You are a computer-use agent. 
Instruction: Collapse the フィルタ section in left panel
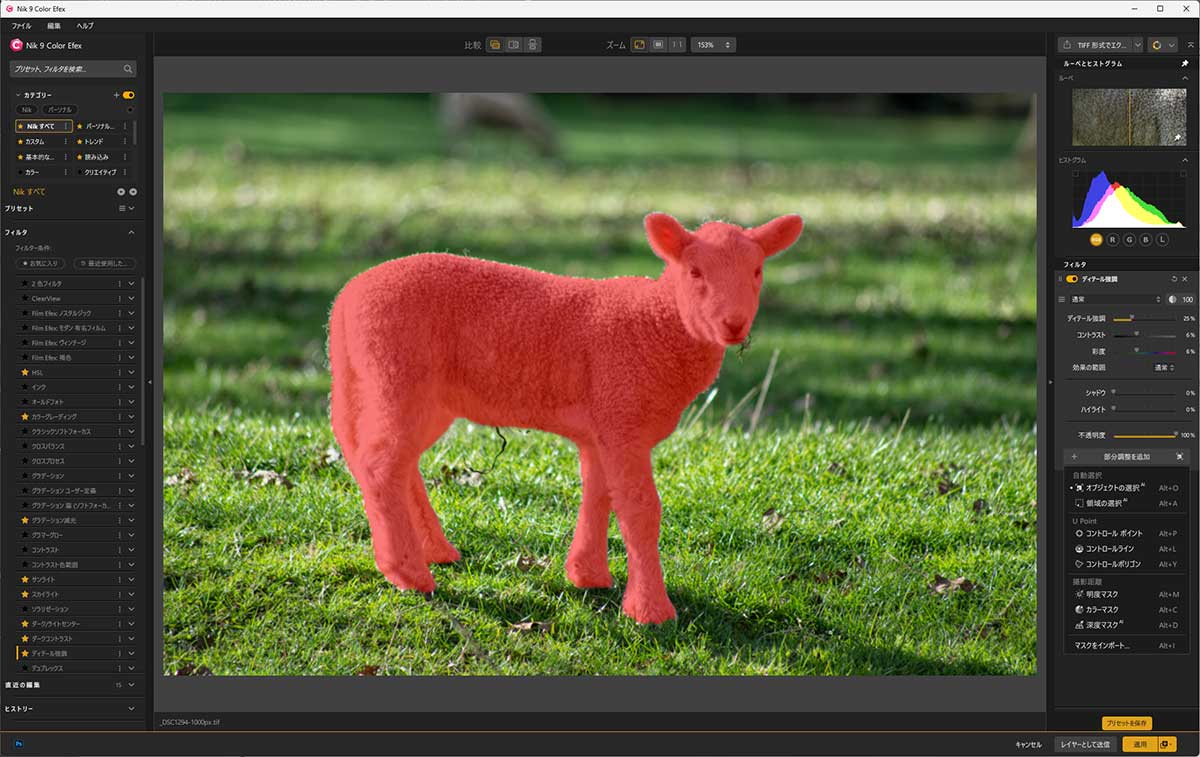[x=131, y=232]
